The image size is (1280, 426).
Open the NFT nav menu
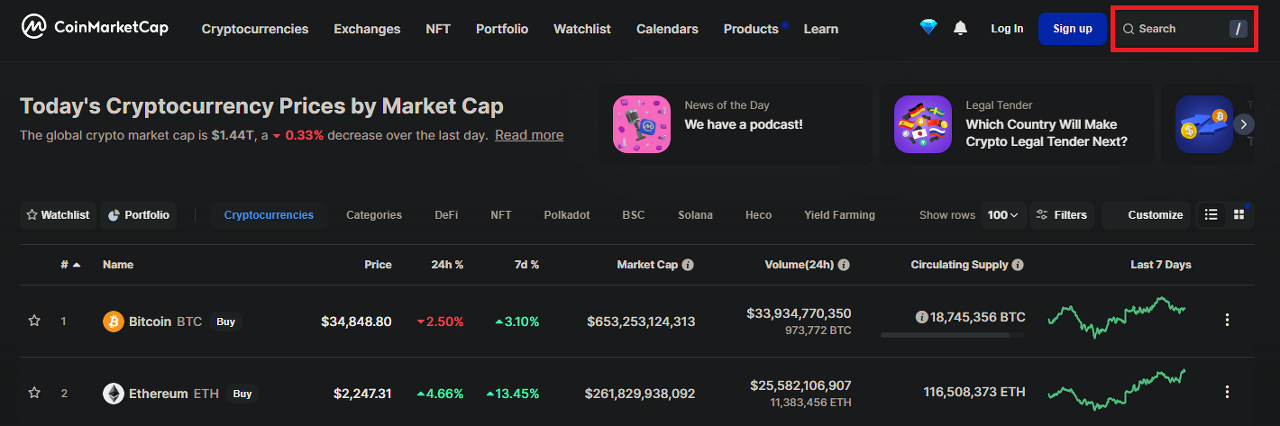click(x=438, y=29)
